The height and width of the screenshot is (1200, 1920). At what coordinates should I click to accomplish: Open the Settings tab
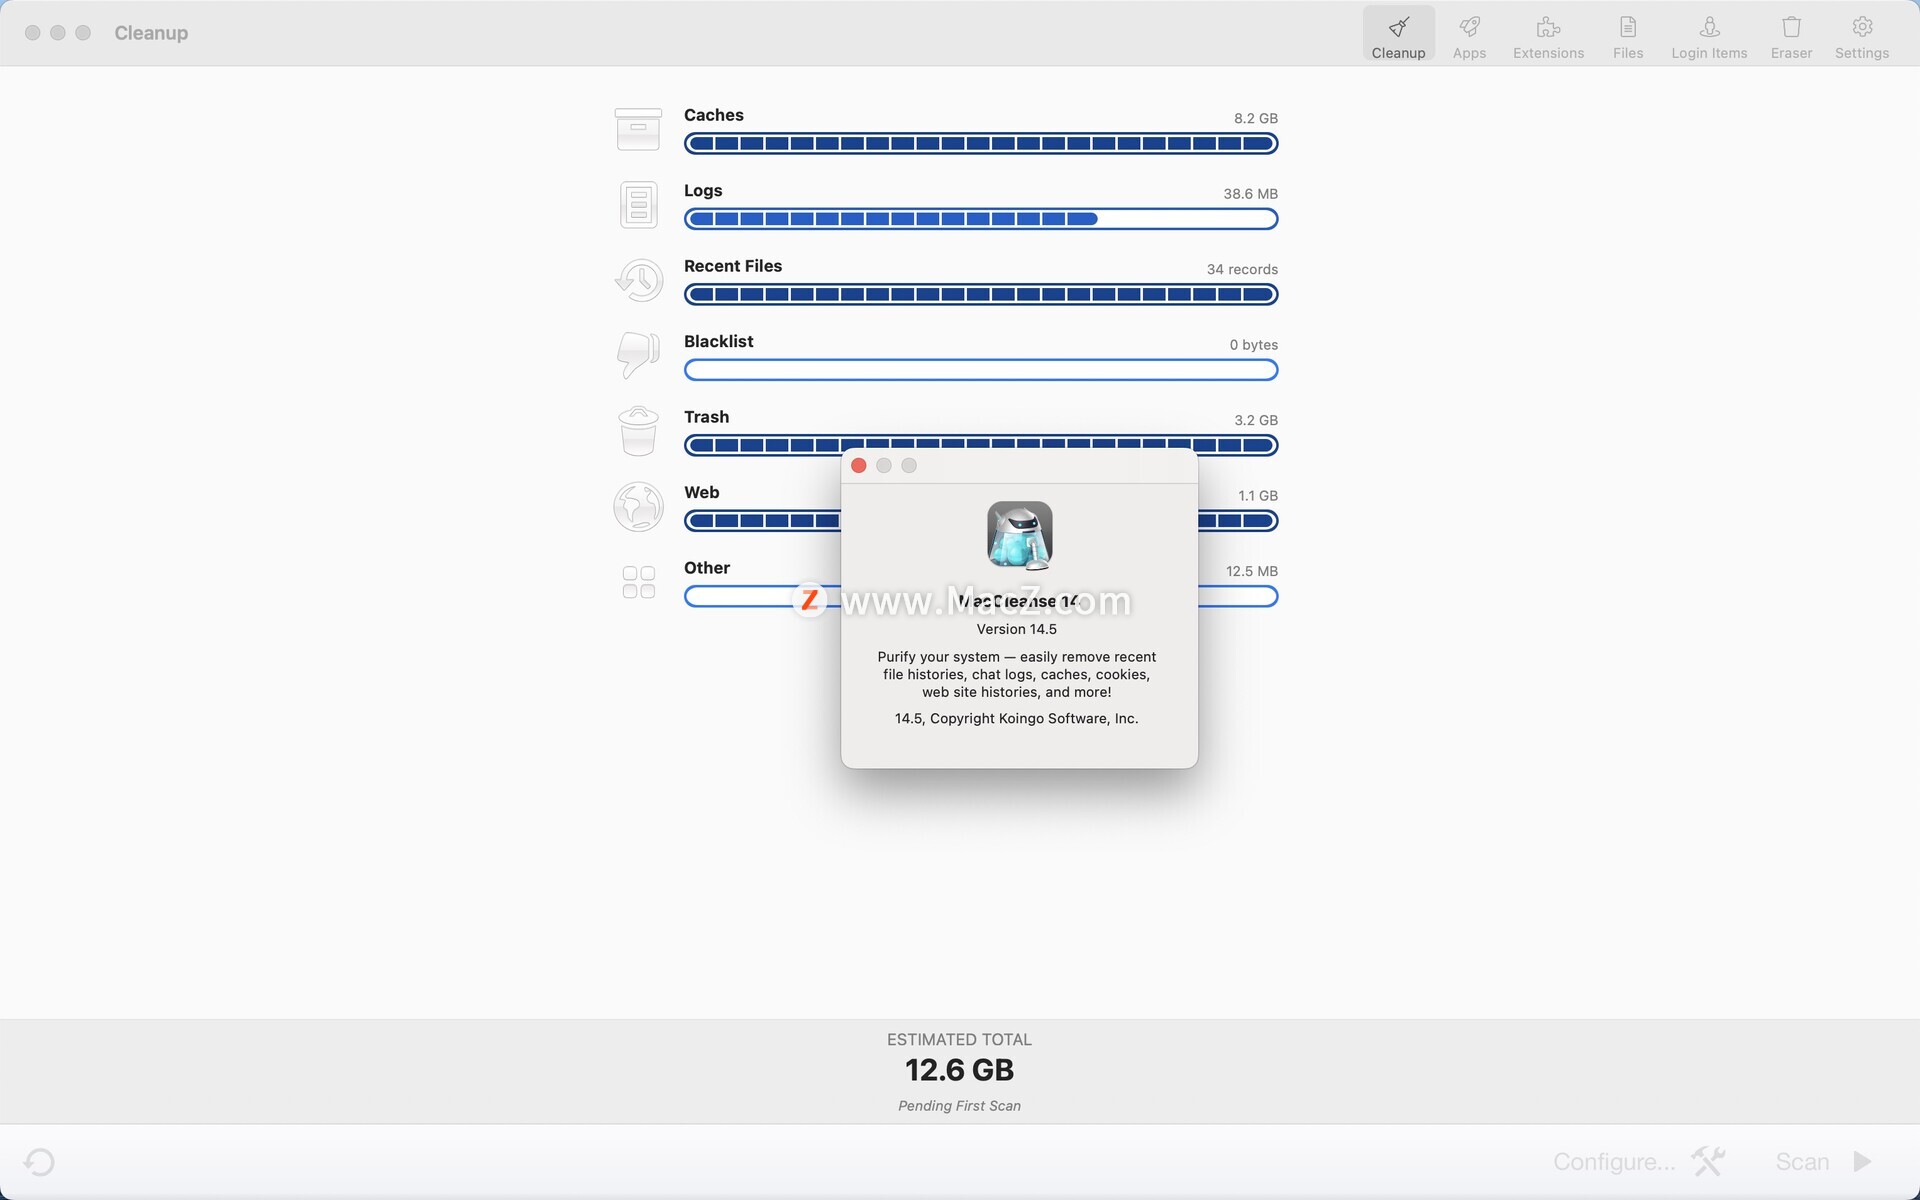point(1861,36)
